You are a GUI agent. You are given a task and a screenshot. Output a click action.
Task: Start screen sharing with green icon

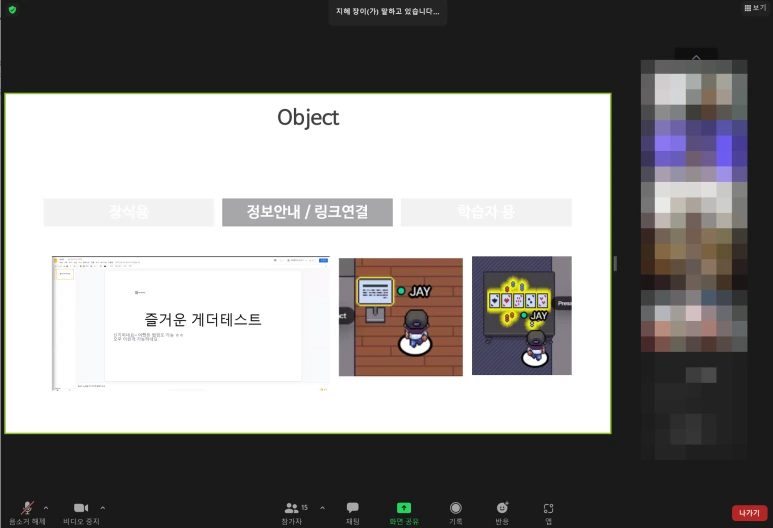click(x=404, y=513)
